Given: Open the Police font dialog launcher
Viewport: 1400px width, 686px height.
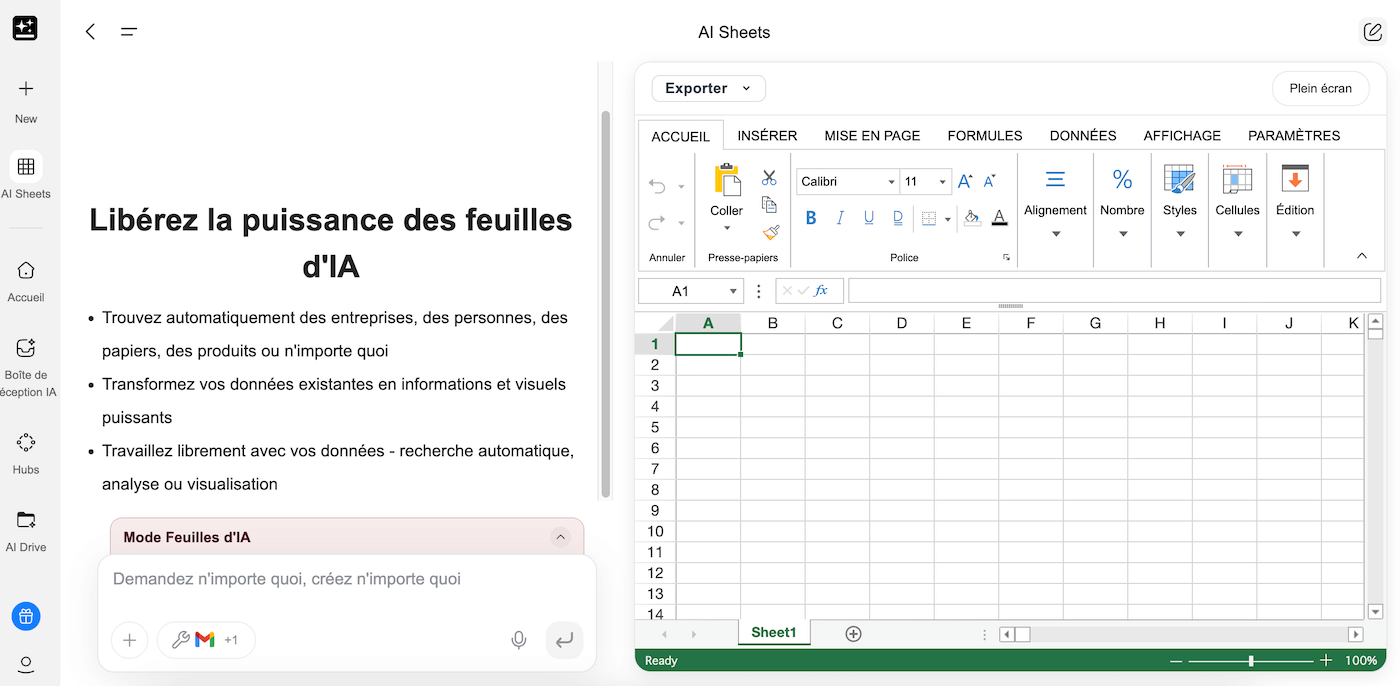Looking at the screenshot, I should (1006, 258).
